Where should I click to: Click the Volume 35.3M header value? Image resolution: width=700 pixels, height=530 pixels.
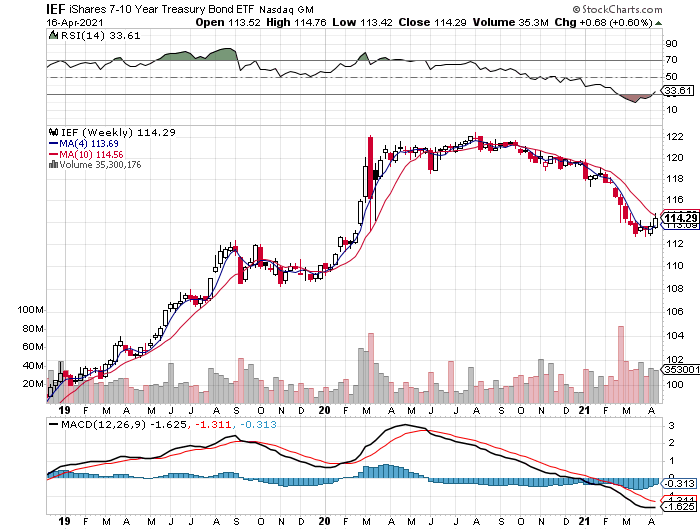tap(510, 22)
